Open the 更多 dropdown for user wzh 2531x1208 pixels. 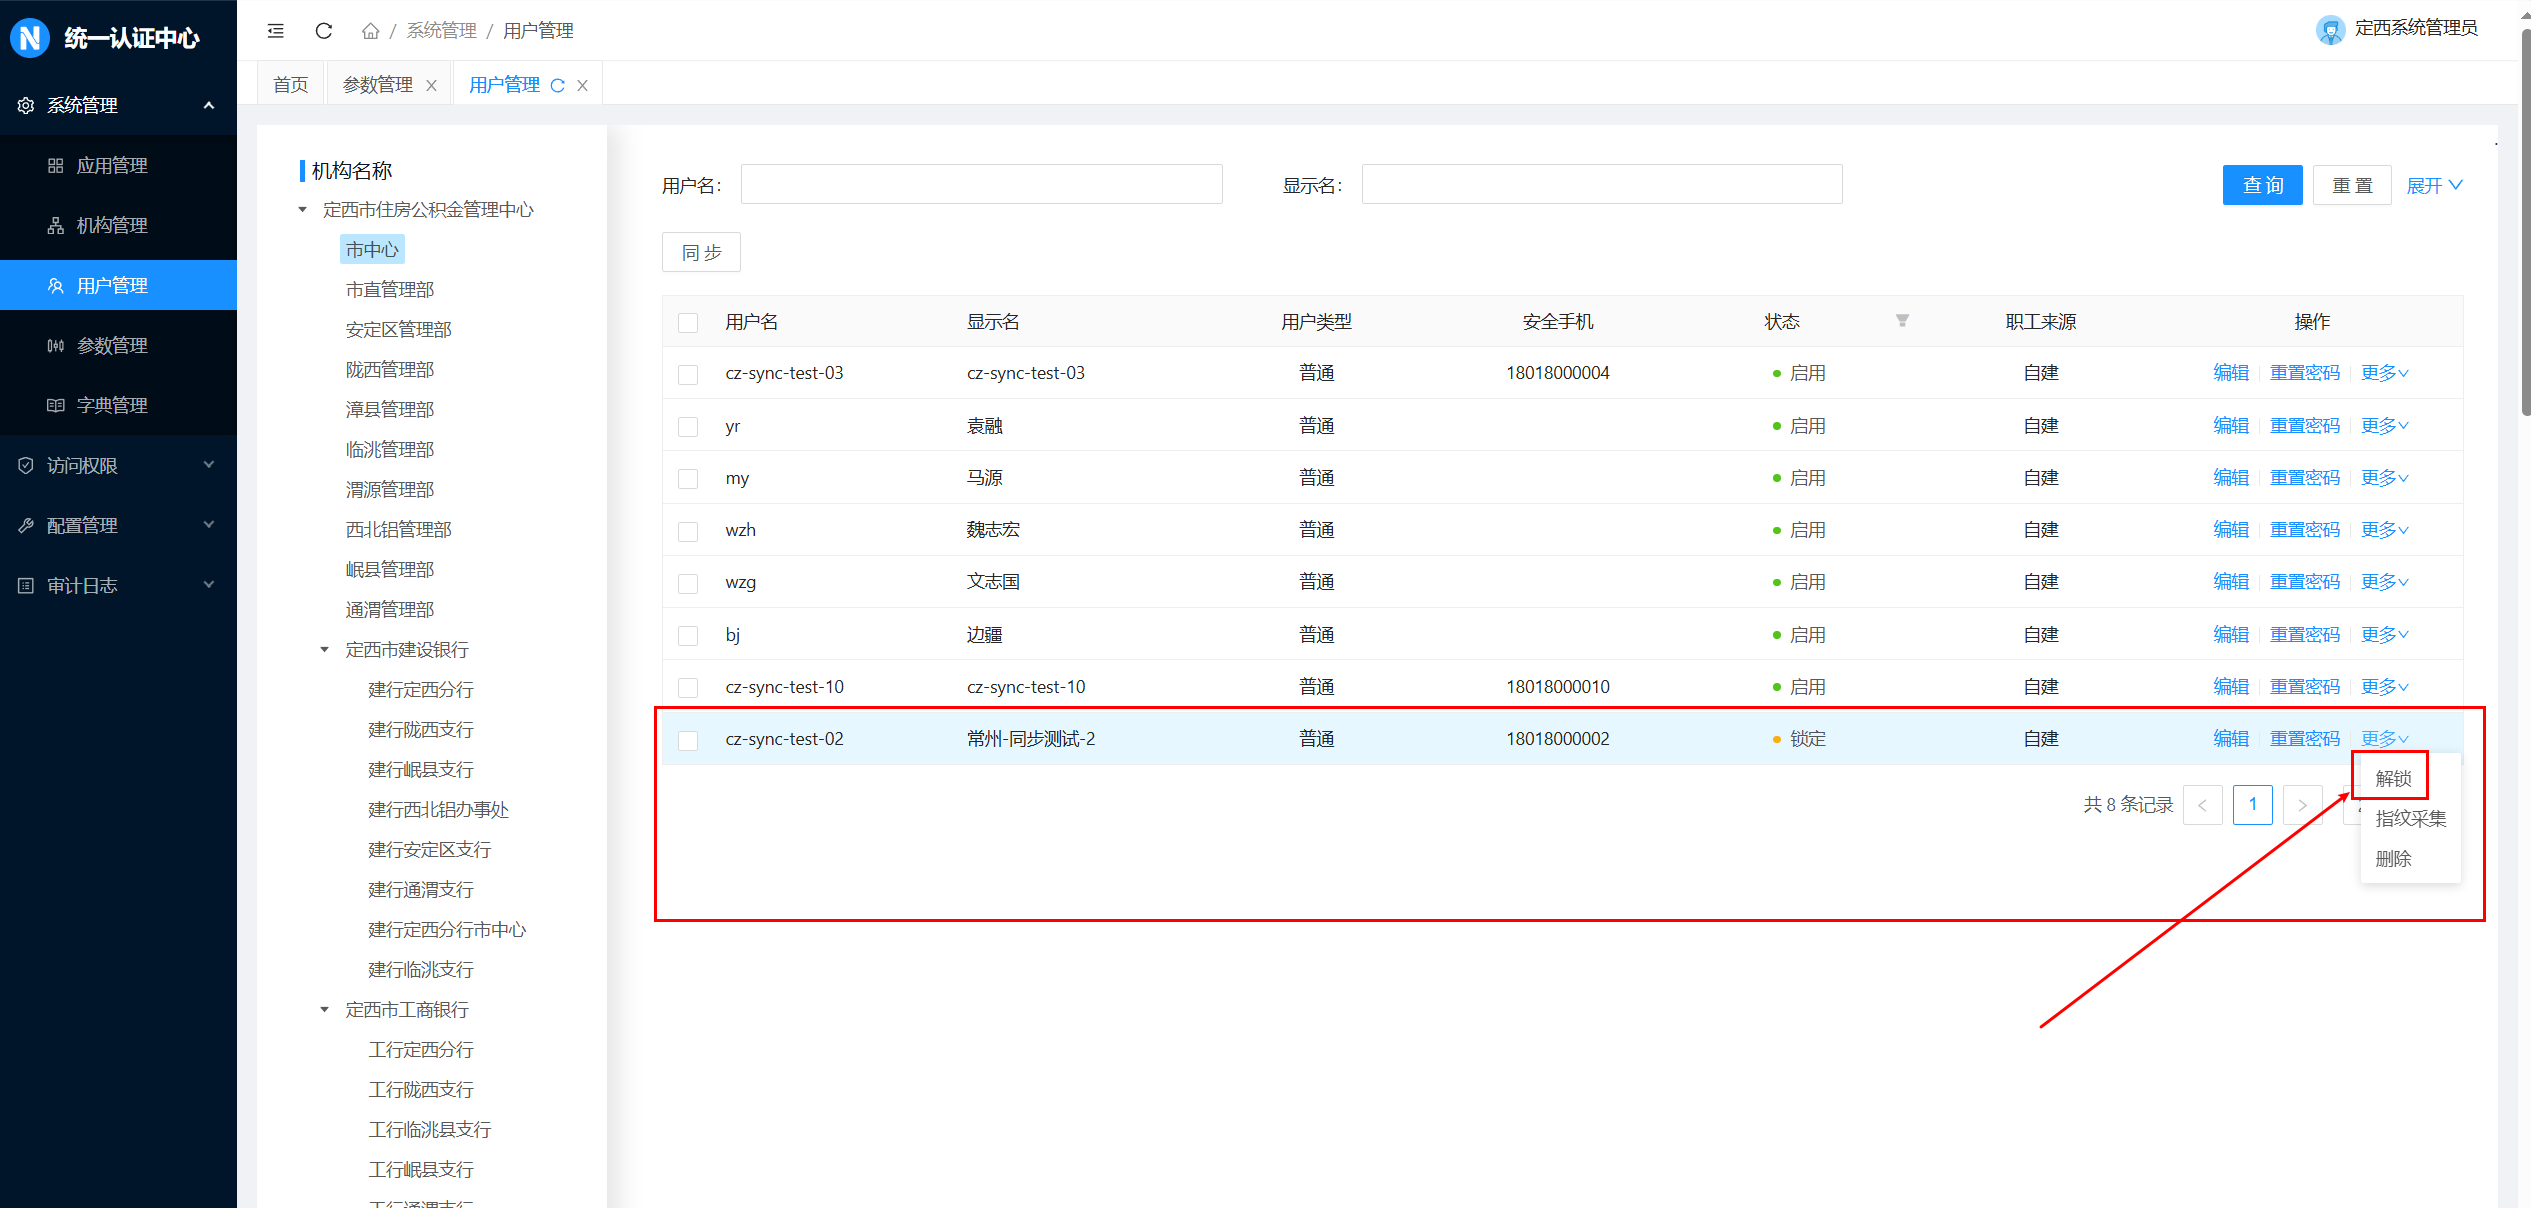coord(2384,530)
